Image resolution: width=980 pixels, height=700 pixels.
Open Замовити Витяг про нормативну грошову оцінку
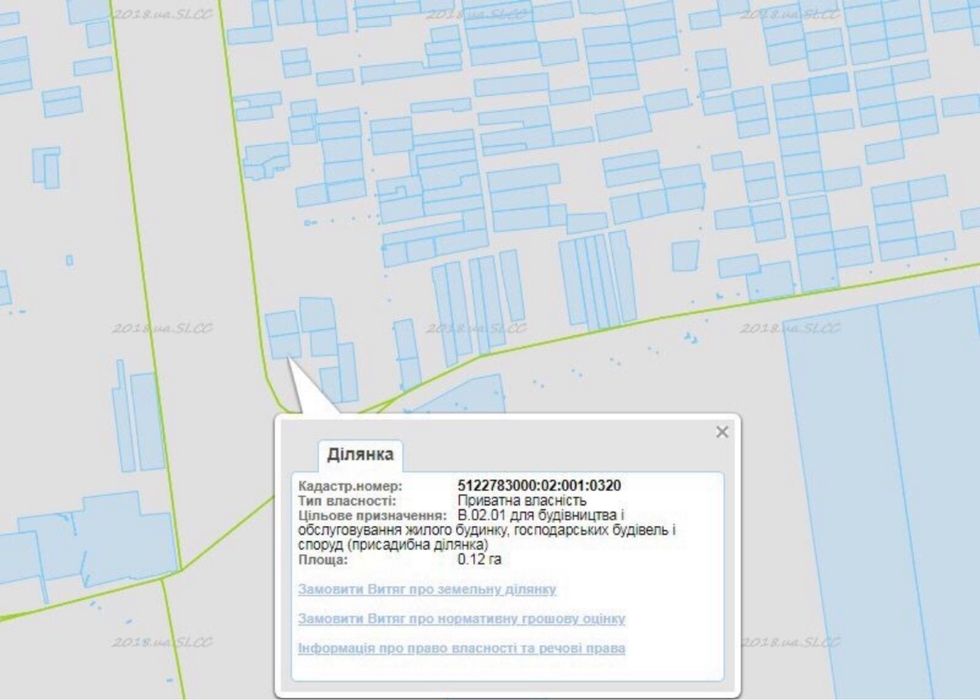(461, 618)
